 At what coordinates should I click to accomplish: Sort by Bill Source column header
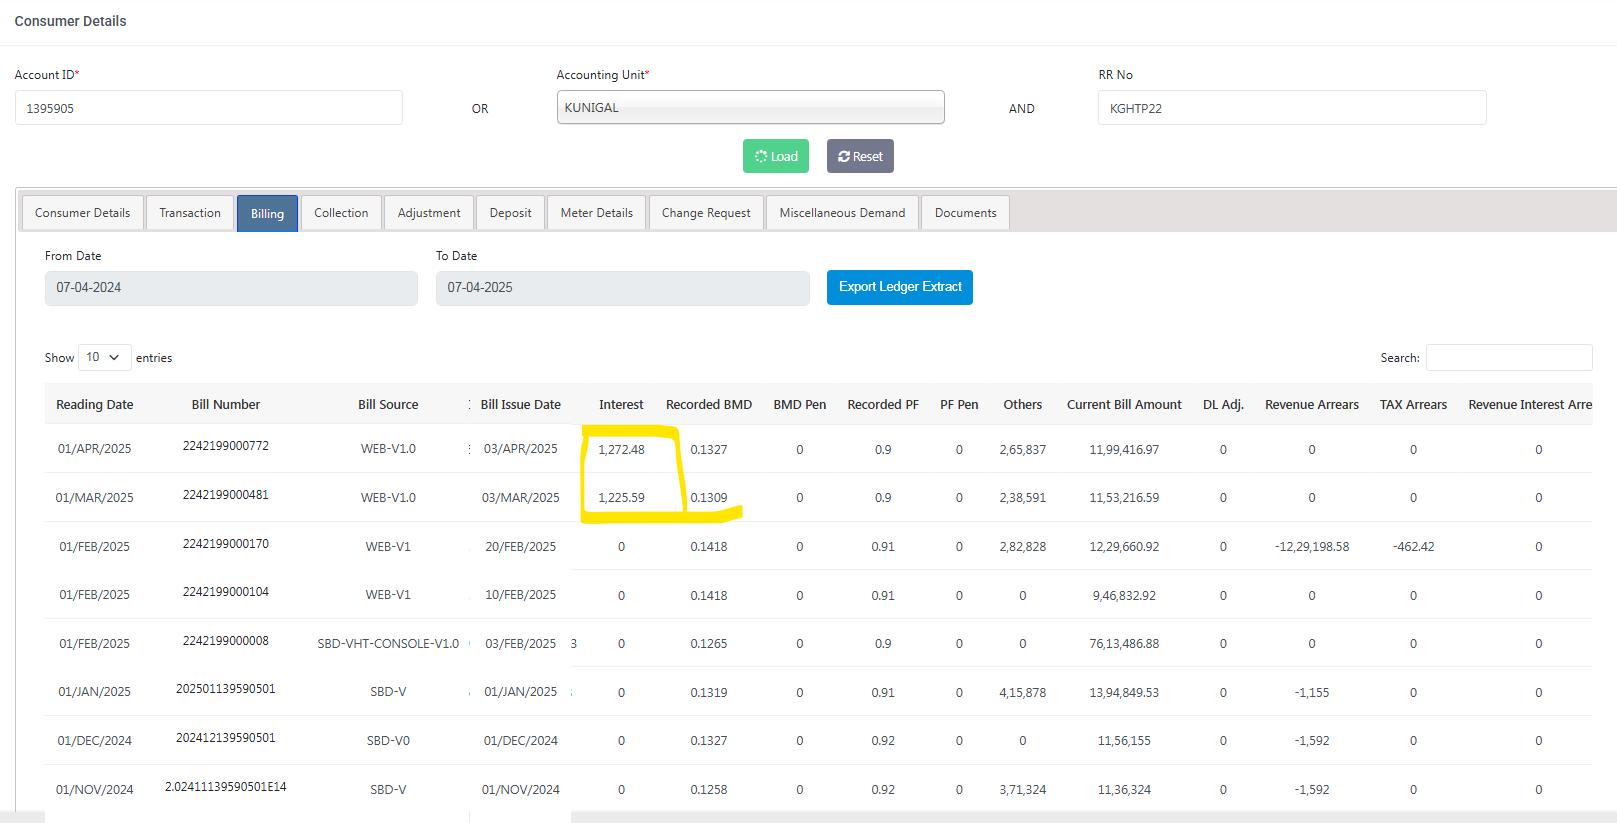388,405
